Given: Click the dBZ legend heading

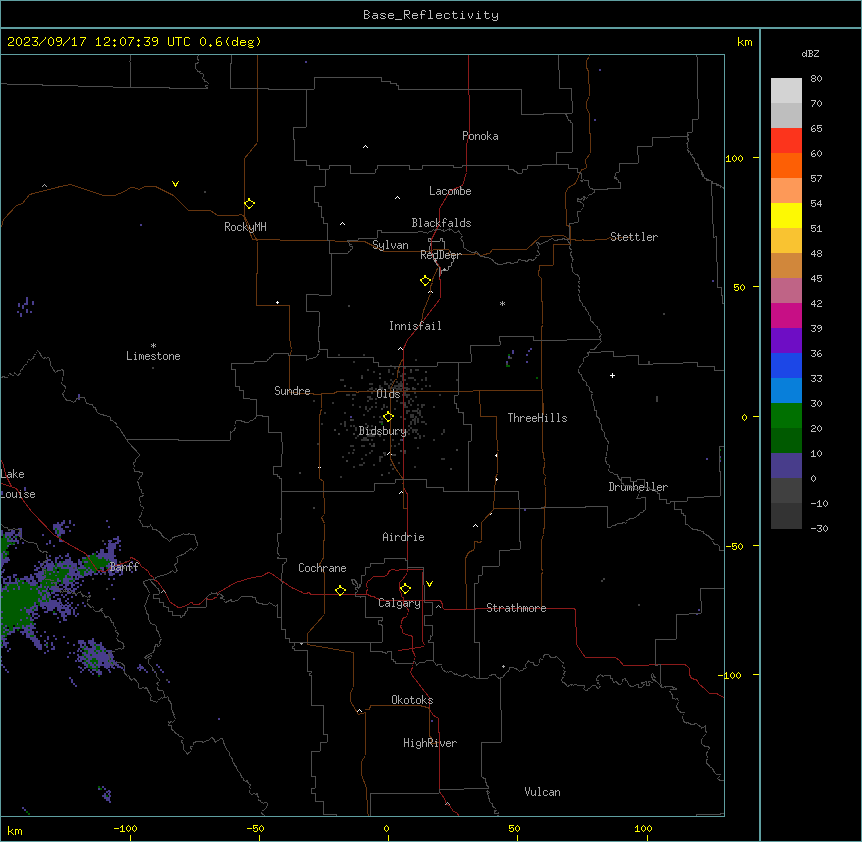Looking at the screenshot, I should (x=810, y=53).
